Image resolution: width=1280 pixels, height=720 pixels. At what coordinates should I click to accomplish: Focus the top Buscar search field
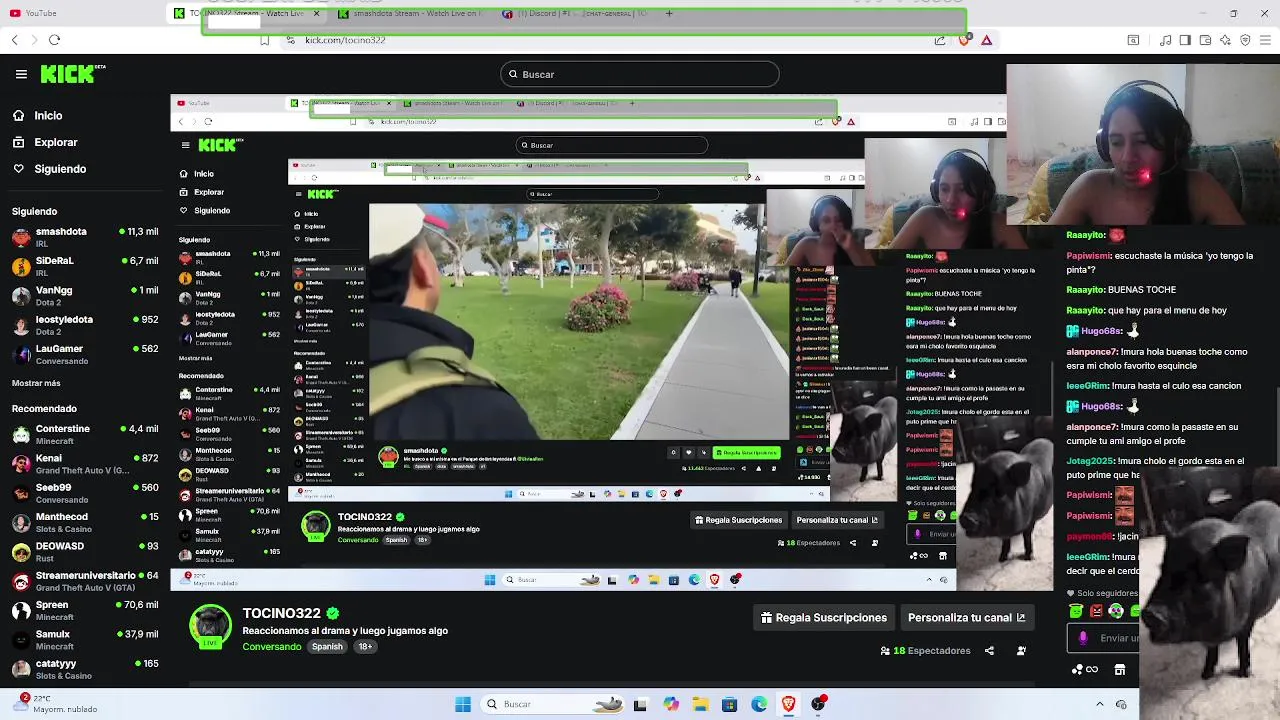coord(640,74)
